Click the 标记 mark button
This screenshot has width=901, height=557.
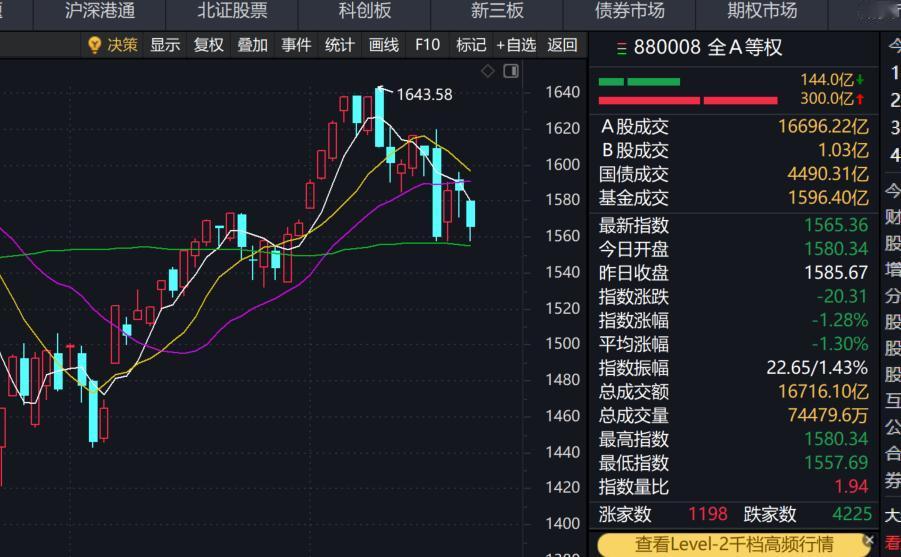[471, 45]
